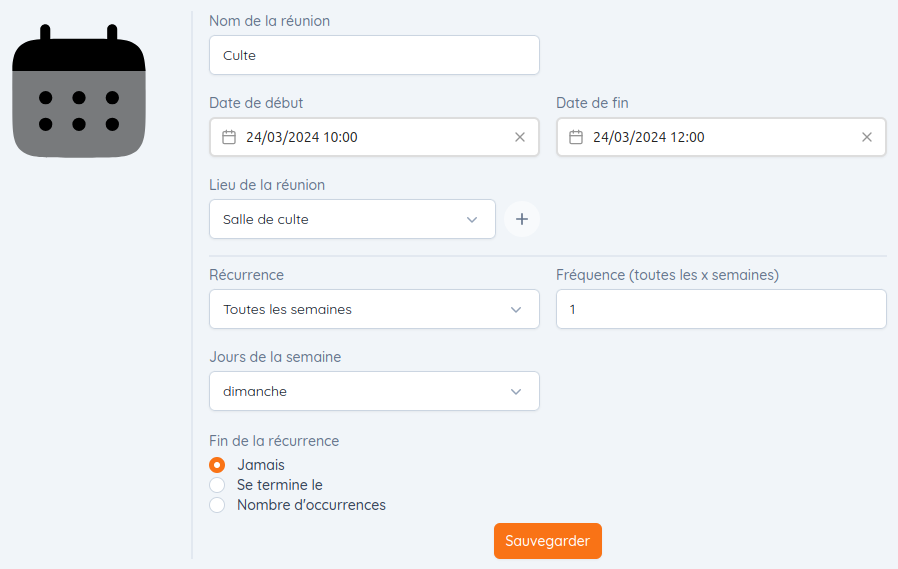Viewport: 898px width, 569px height.
Task: Click the Fin de la récurrence label
Action: pos(274,441)
